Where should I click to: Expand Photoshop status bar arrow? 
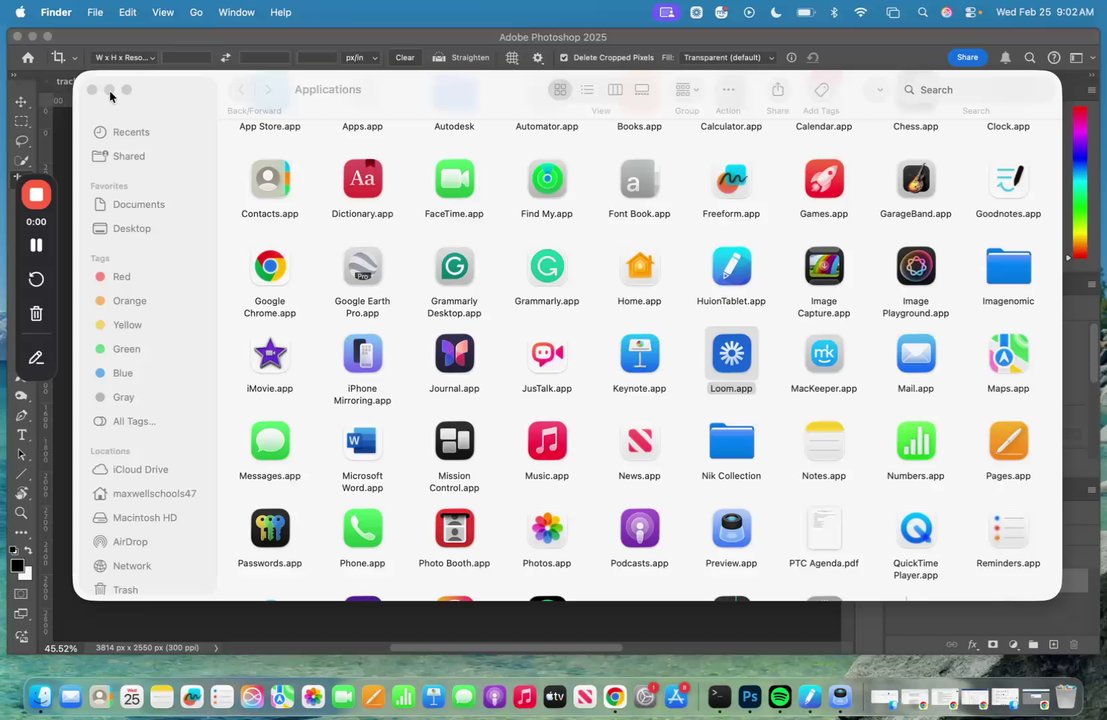click(216, 648)
